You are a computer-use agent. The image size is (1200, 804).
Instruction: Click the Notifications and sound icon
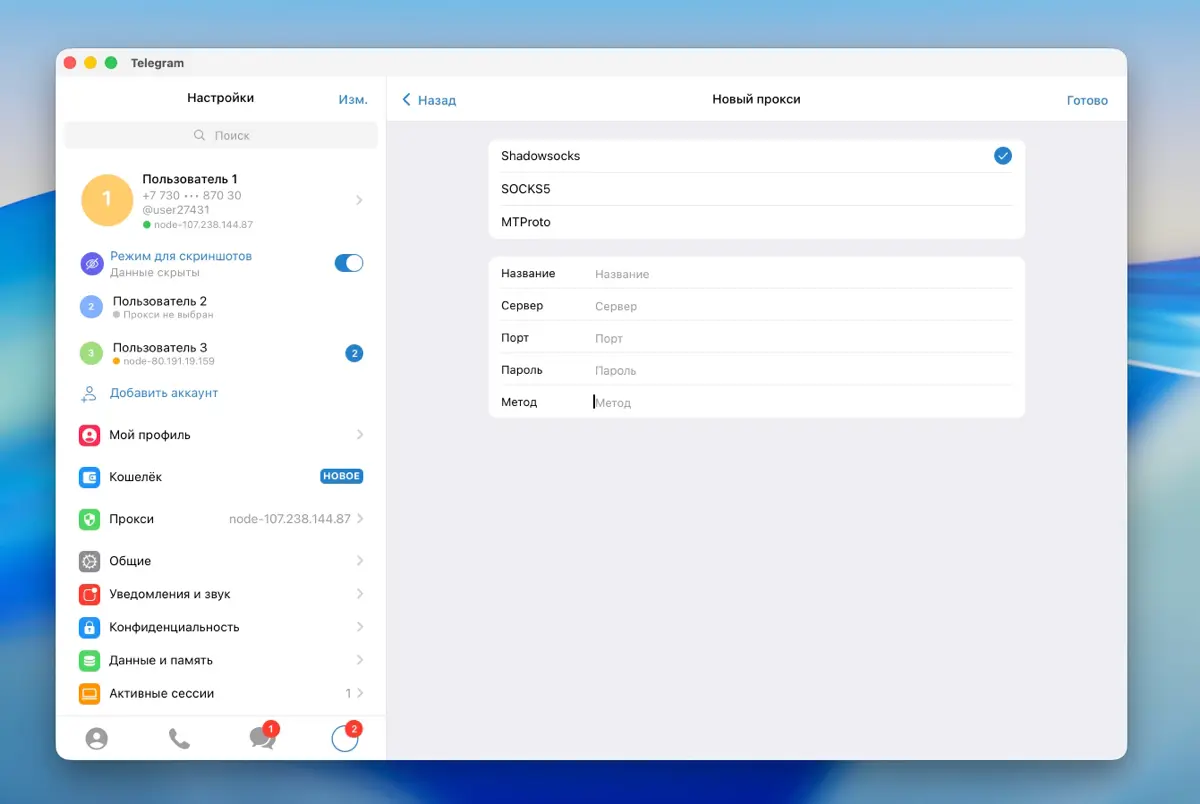click(x=90, y=594)
